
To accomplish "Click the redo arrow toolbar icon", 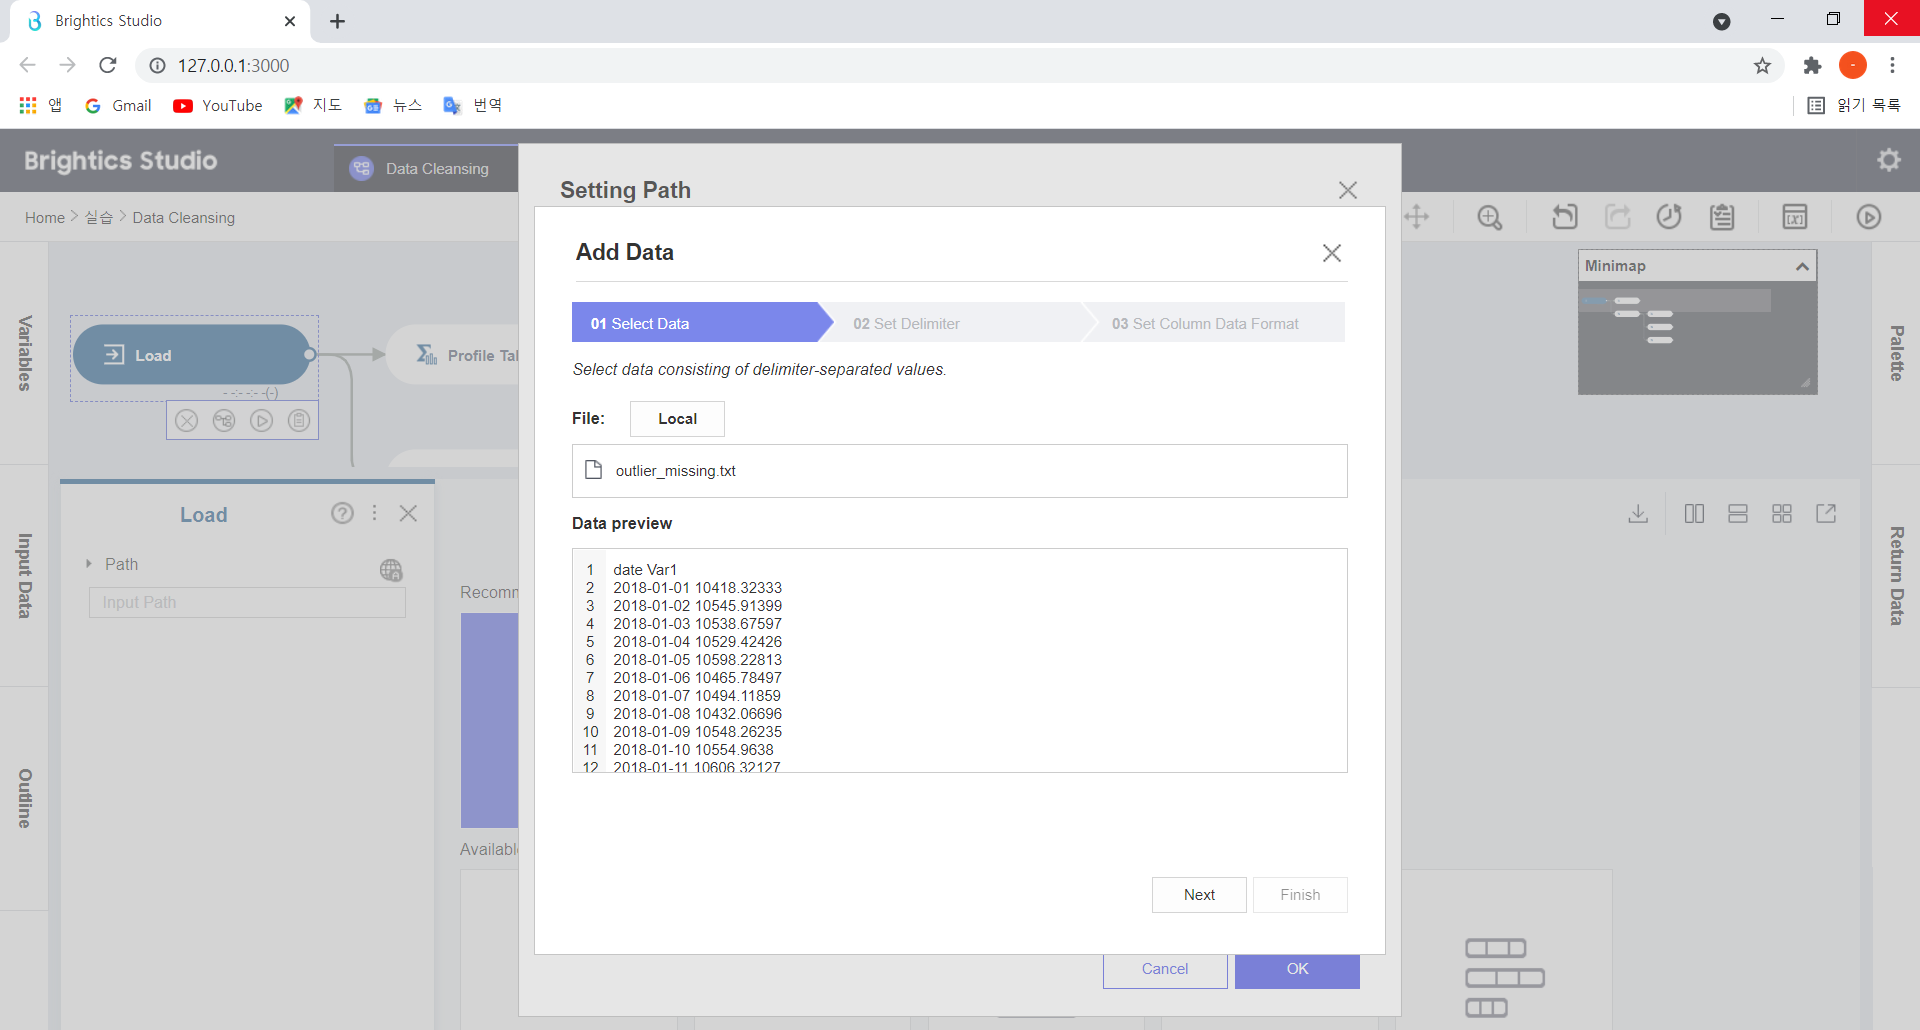I will [1617, 217].
